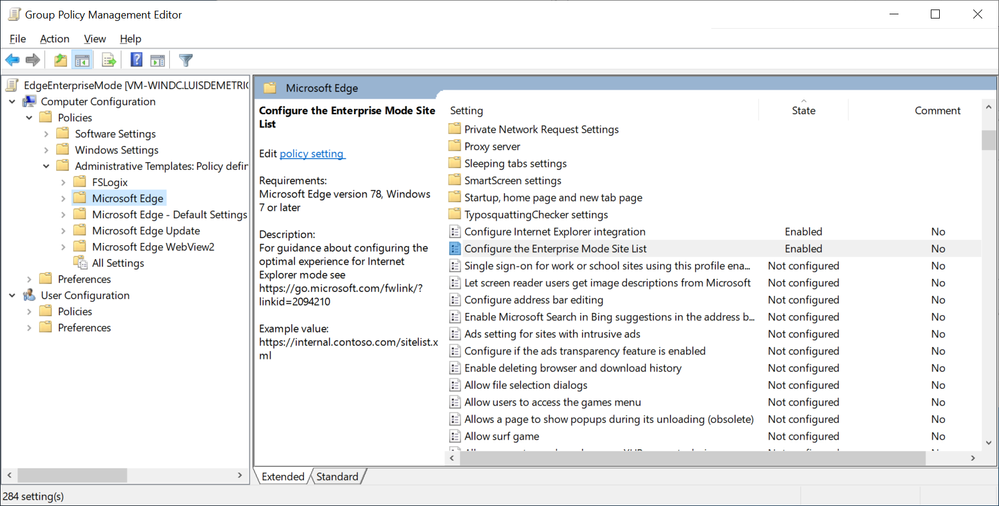
Task: Click the Configure address bar editing policy icon
Action: [454, 300]
